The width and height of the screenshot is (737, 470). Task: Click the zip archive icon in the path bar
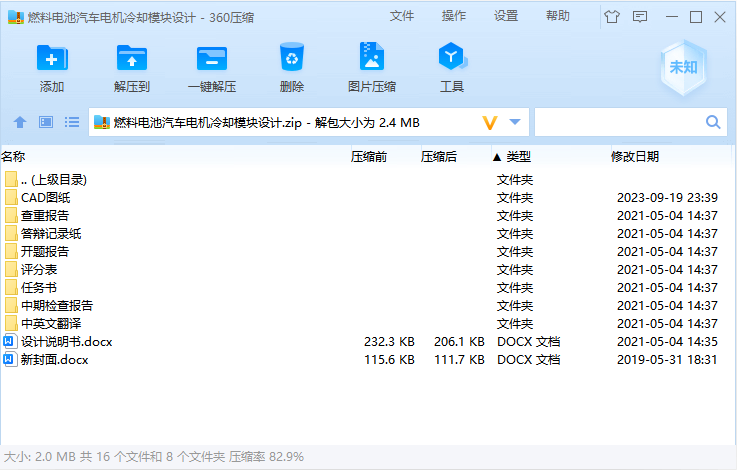point(102,123)
